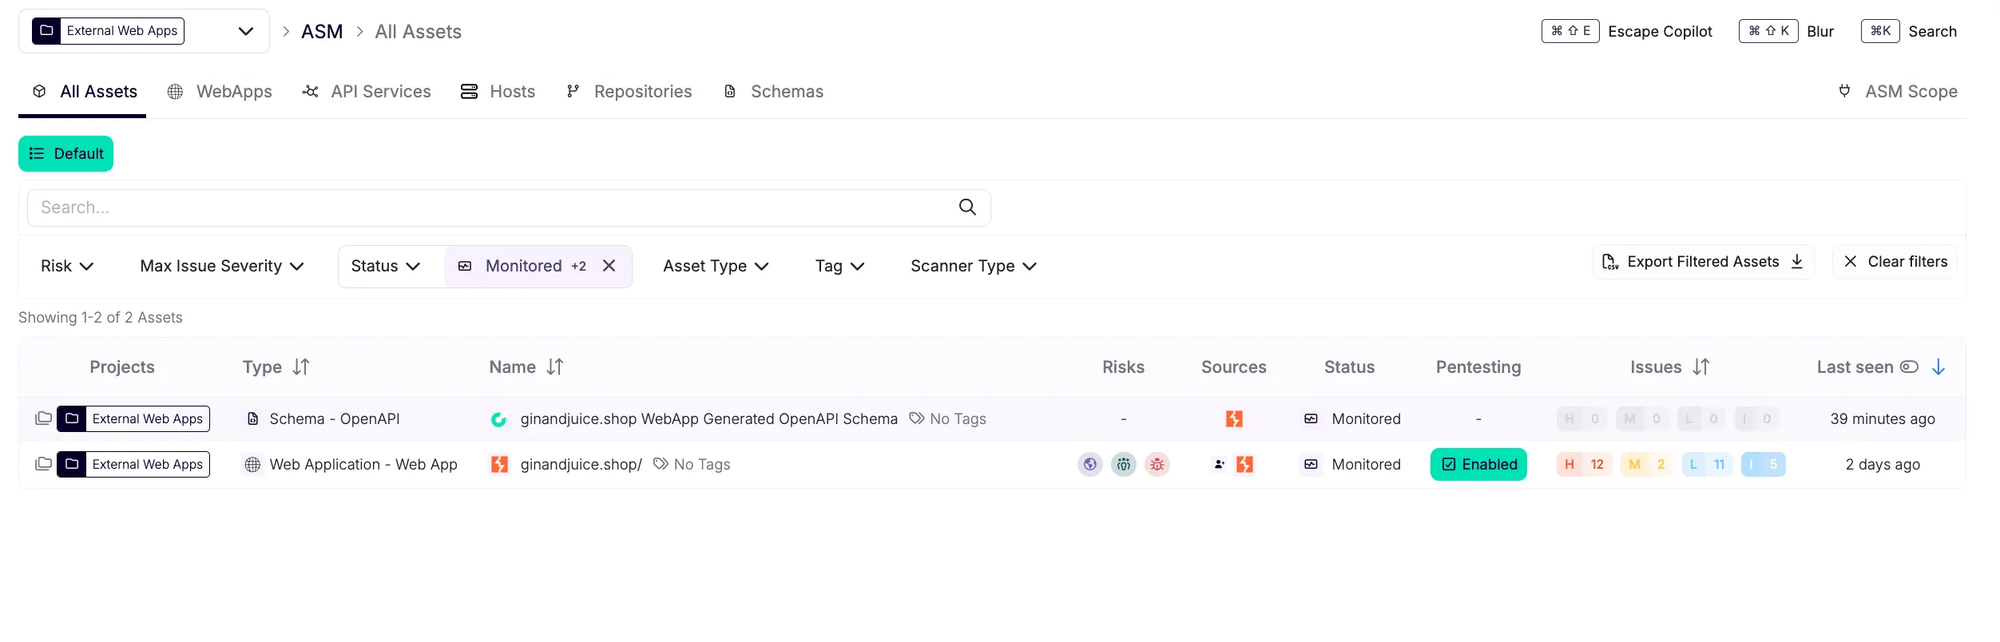Image resolution: width=2000 pixels, height=642 pixels.
Task: Click the high severity 12 issues badge
Action: pos(1584,464)
